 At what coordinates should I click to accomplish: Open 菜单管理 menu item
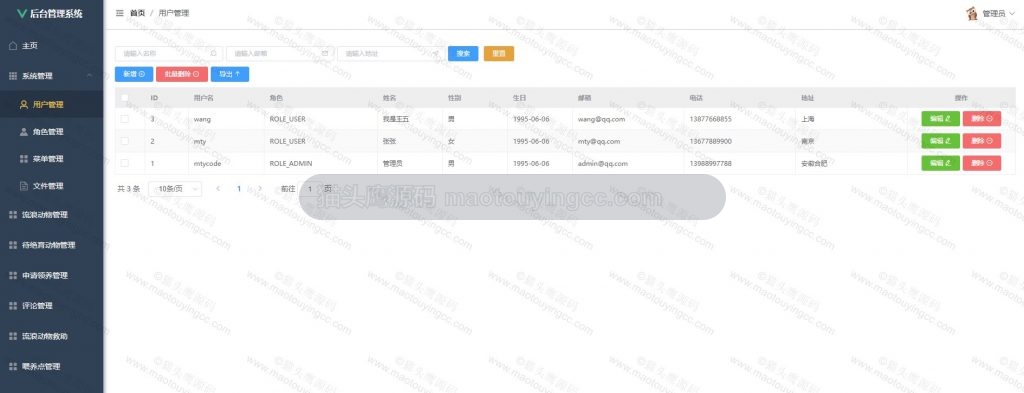(x=52, y=159)
